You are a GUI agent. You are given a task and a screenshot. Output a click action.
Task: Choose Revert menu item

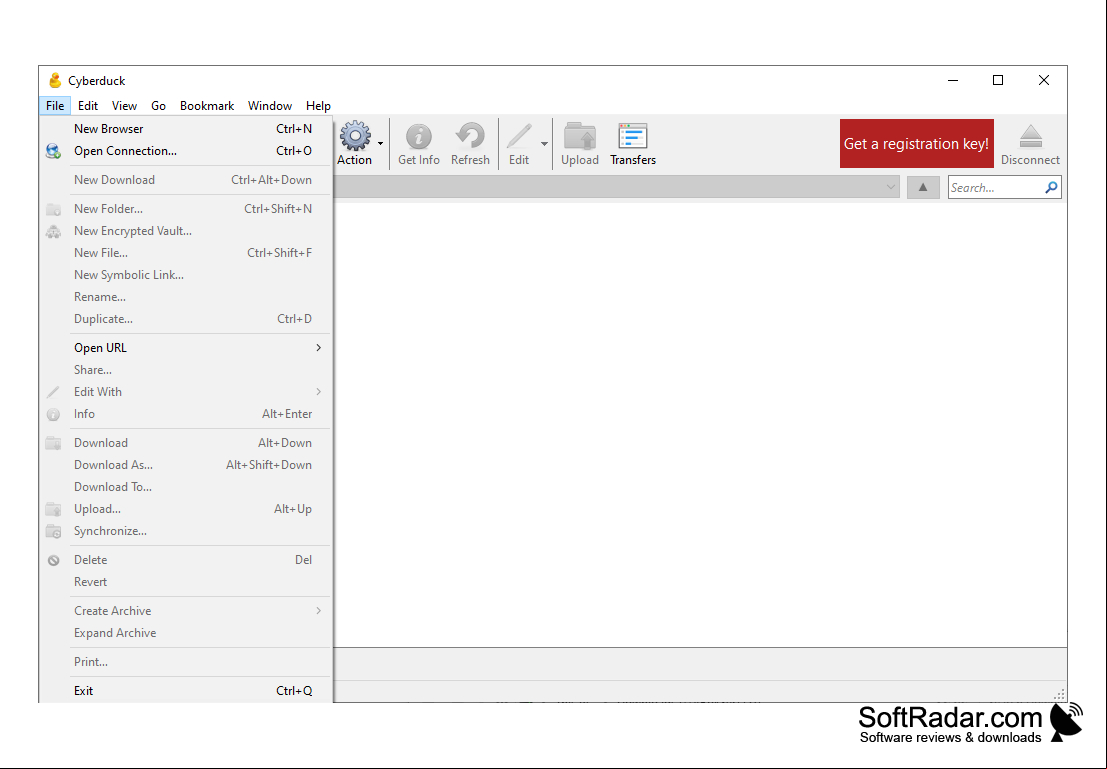(186, 581)
